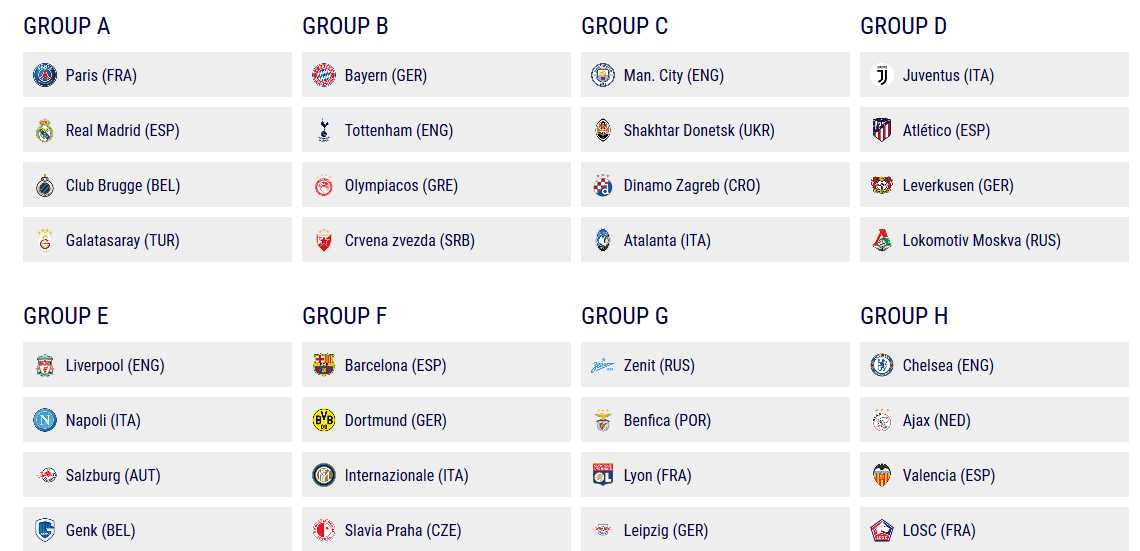Viewport: 1140px width, 551px height.
Task: Click the Chelsea club crest
Action: pyautogui.click(x=881, y=365)
